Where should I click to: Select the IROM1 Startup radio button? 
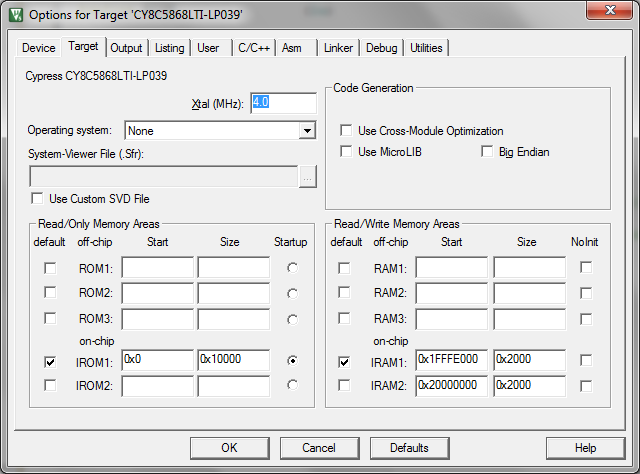coord(292,361)
